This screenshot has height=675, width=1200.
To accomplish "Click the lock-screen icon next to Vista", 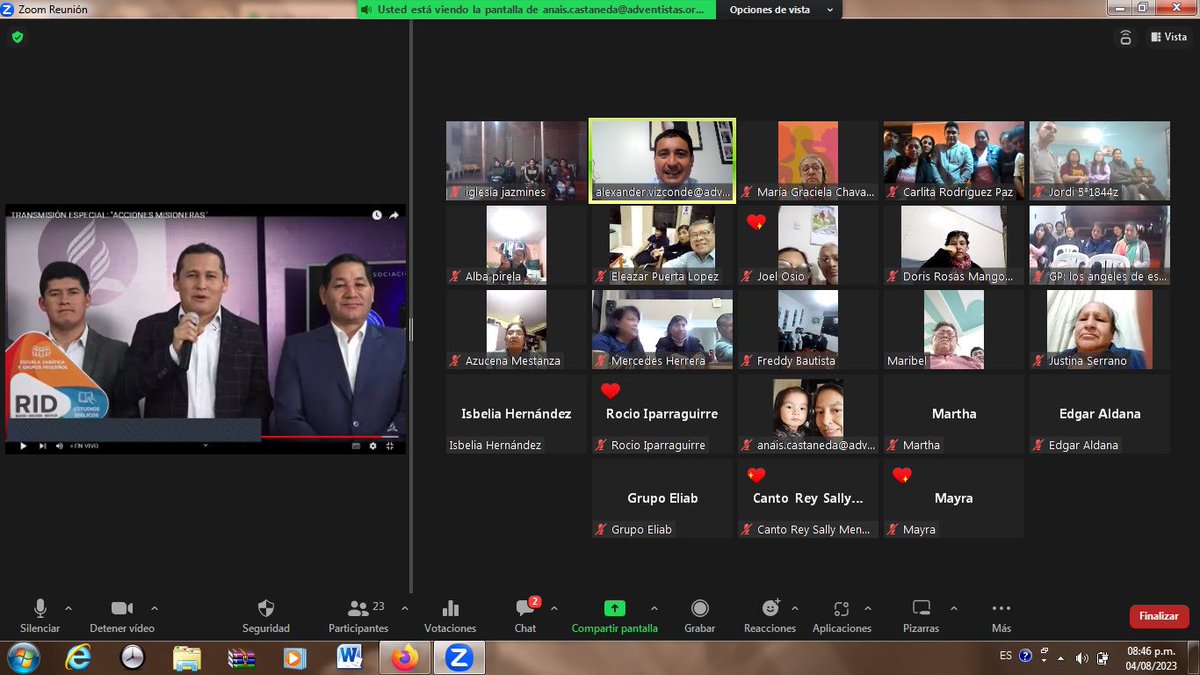I will [x=1126, y=37].
